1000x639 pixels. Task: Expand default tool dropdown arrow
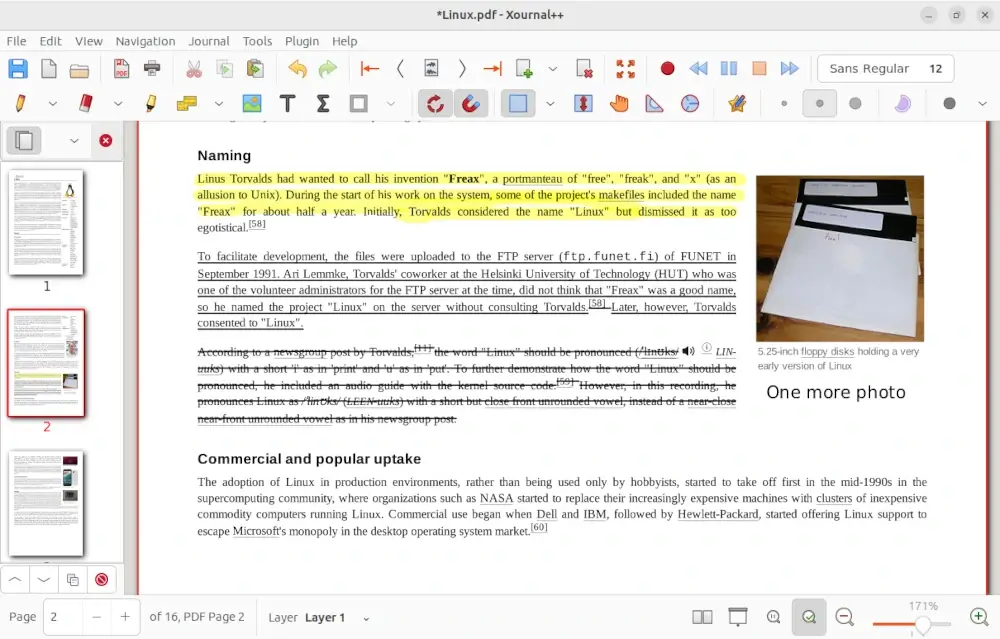(x=219, y=103)
